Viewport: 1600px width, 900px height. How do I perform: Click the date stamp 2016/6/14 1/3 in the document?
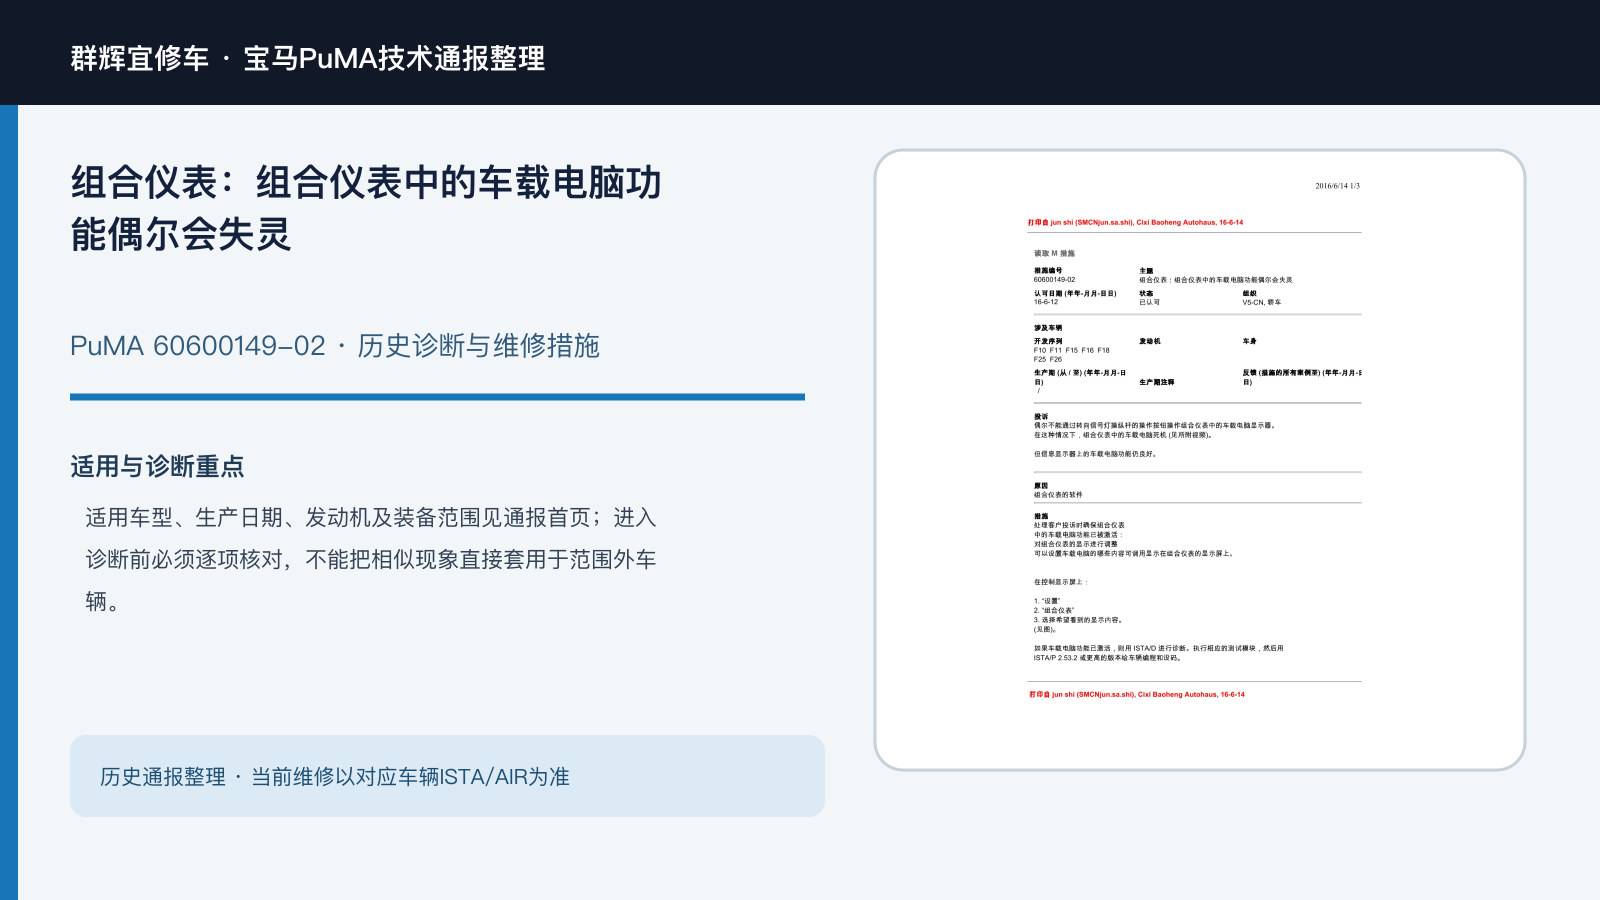click(1337, 186)
